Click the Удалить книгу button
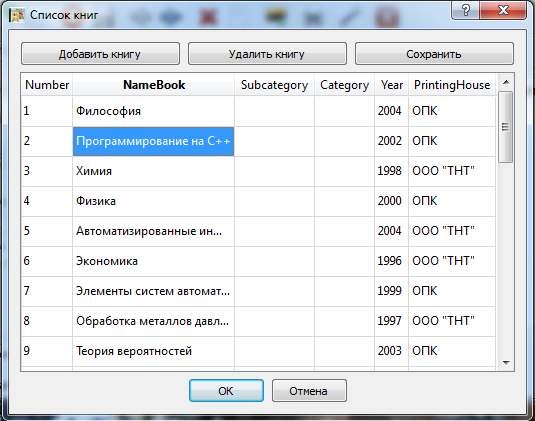The width and height of the screenshot is (535, 421). (x=267, y=54)
